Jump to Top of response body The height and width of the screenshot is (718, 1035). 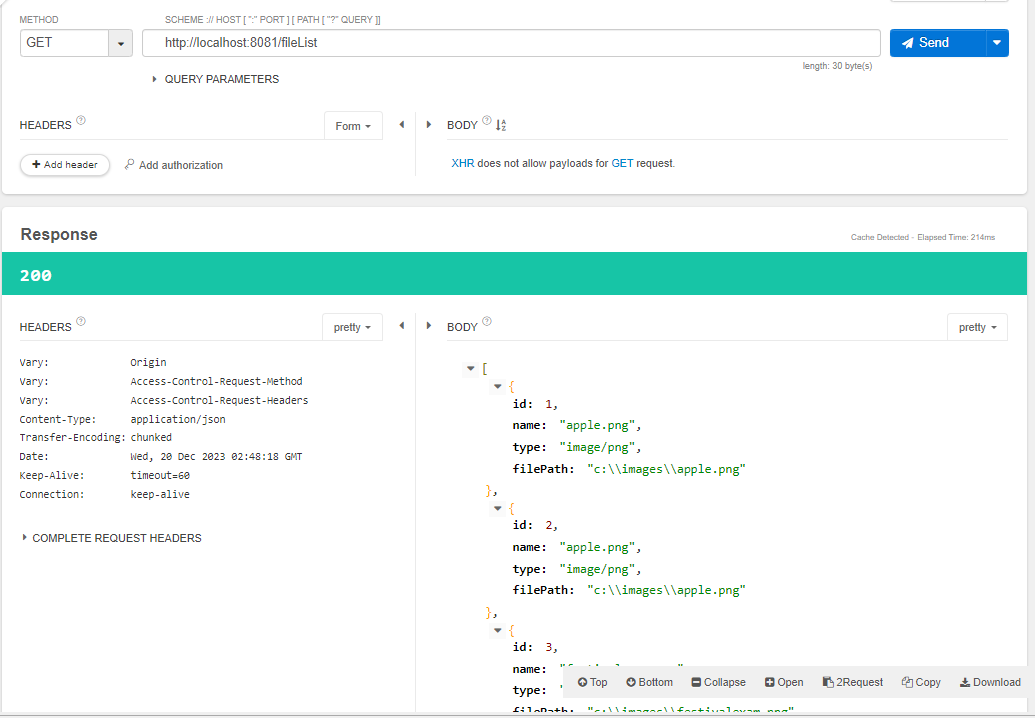[x=592, y=682]
